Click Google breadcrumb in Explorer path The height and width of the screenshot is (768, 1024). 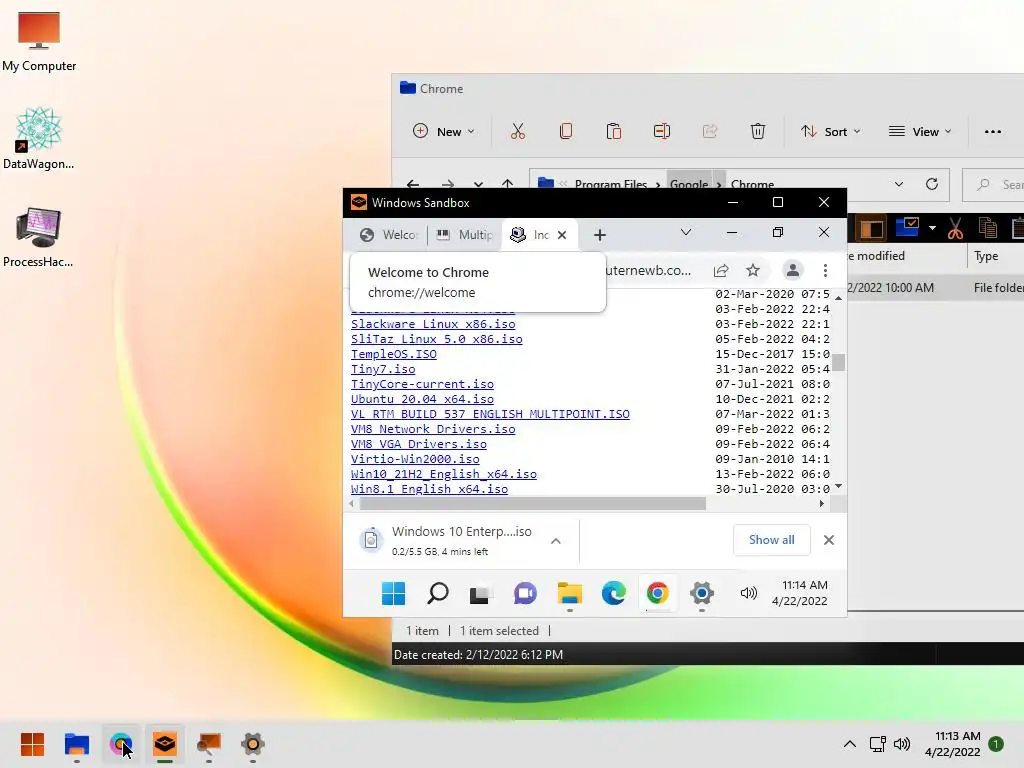click(688, 184)
